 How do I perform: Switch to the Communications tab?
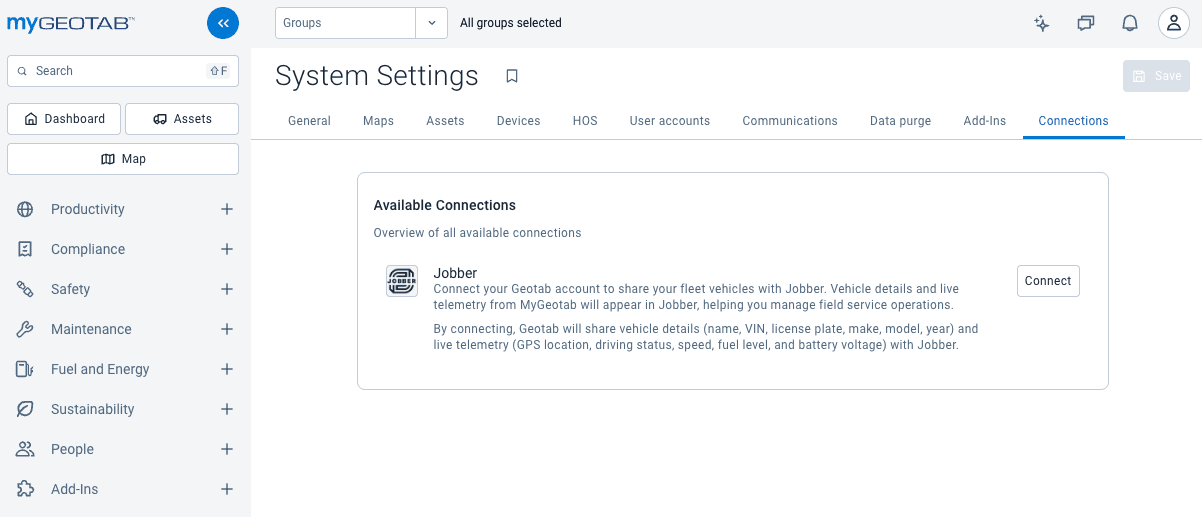point(790,121)
